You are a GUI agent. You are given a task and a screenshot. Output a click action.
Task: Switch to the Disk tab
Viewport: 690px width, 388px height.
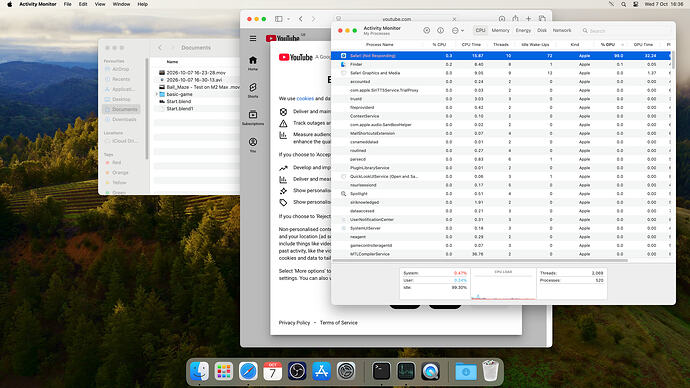tap(542, 30)
